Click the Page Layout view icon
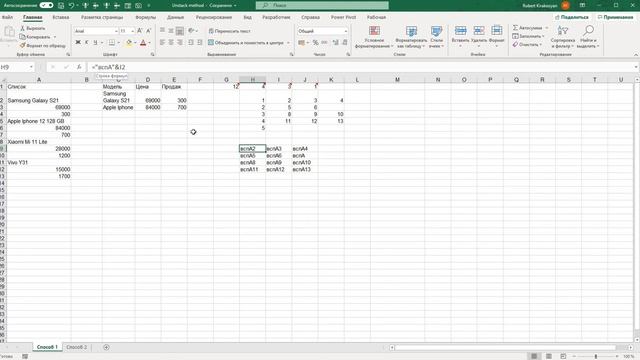Viewport: 640px width, 360px height. (549, 356)
